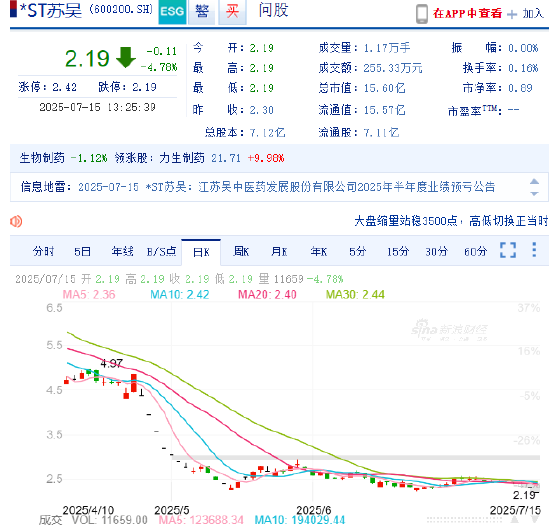This screenshot has height=526, width=550.
Task: Click the plus icon to add stock
Action: point(512,14)
